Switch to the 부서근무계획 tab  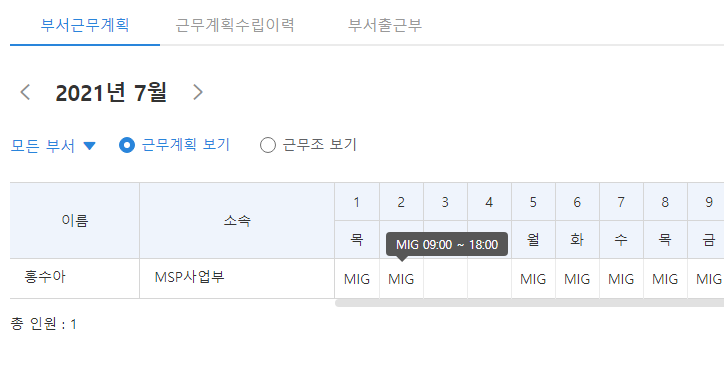click(x=84, y=24)
